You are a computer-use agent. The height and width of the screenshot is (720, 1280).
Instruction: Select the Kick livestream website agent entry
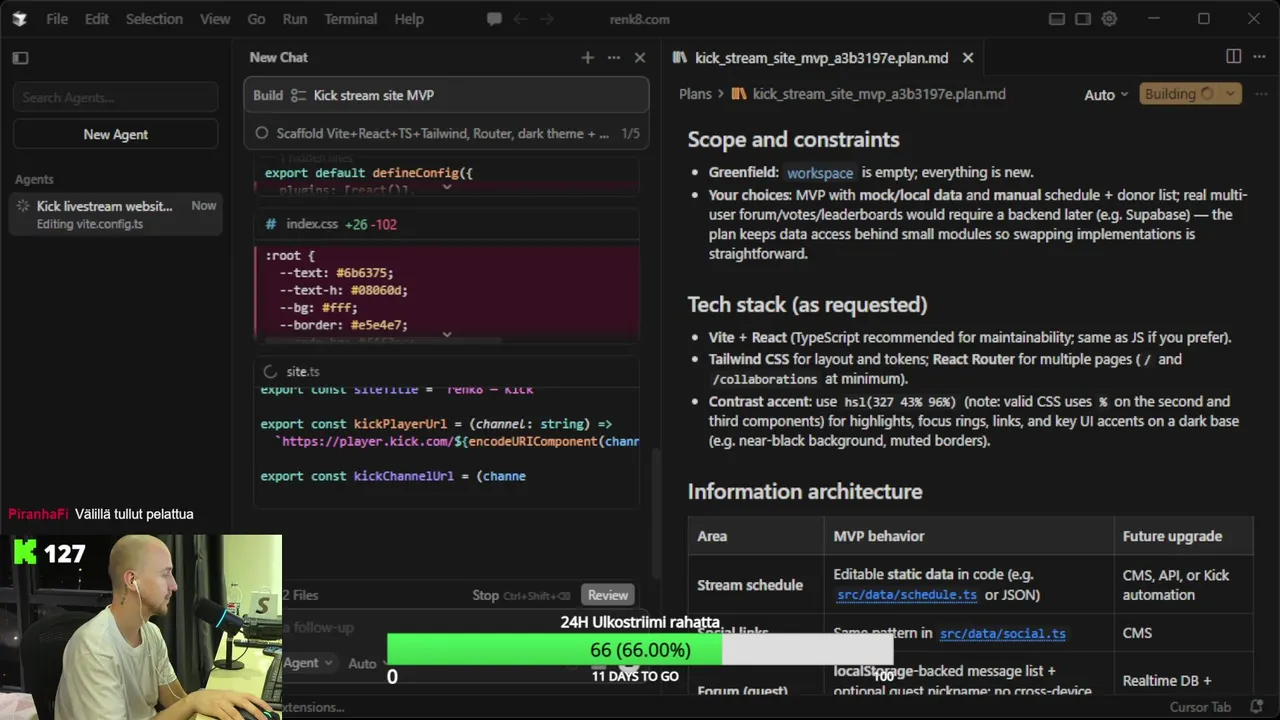(116, 214)
